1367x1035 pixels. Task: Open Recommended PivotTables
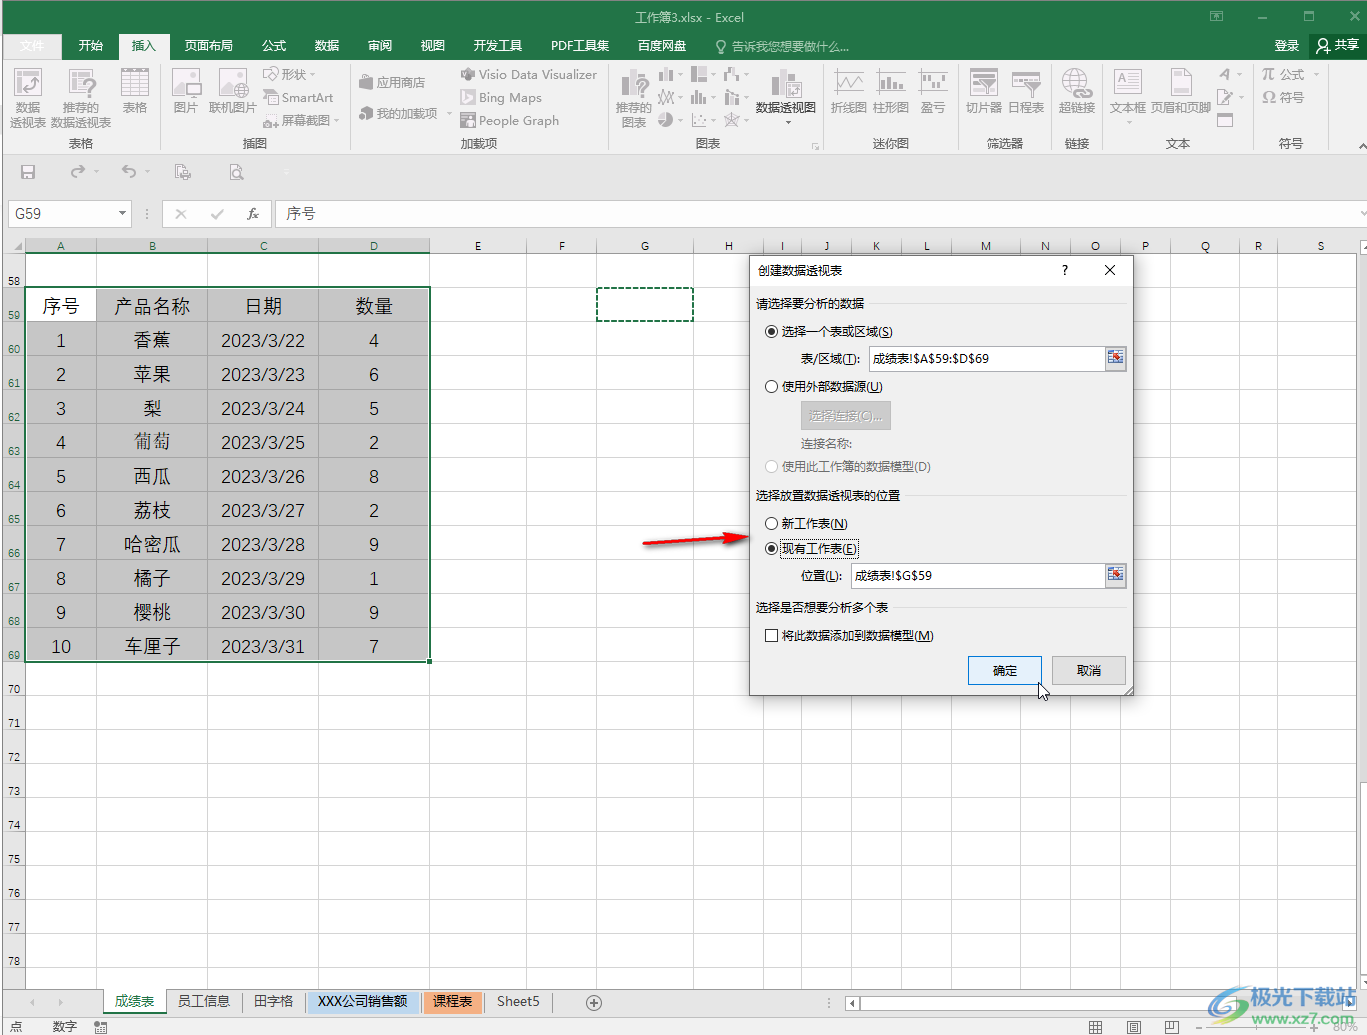[x=81, y=98]
